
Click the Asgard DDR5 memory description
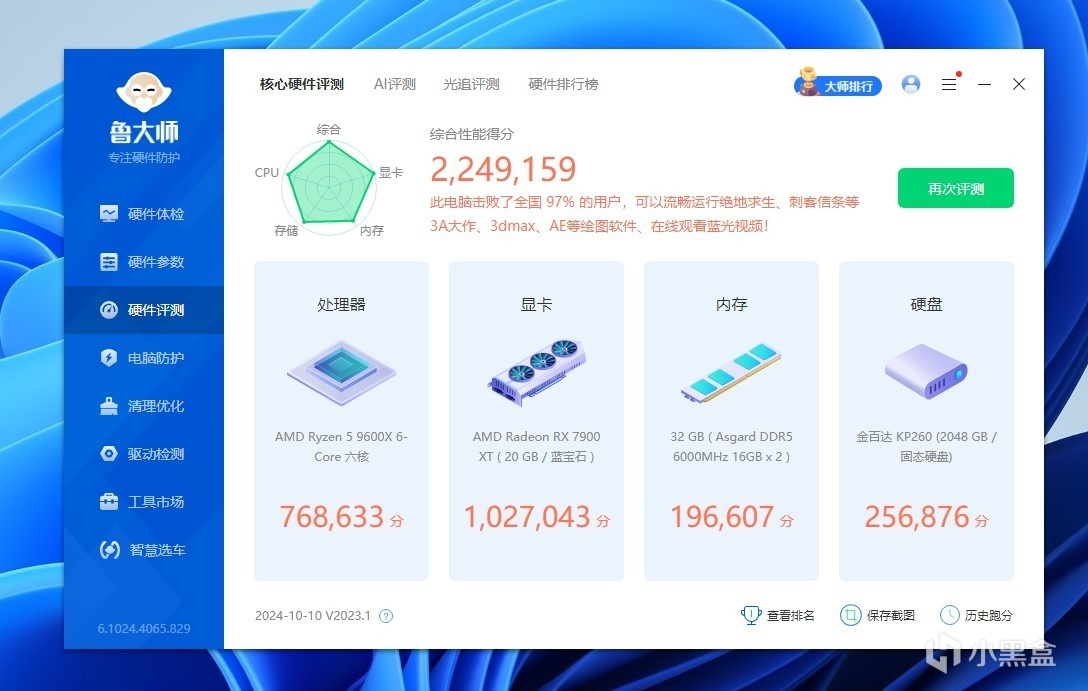point(731,446)
